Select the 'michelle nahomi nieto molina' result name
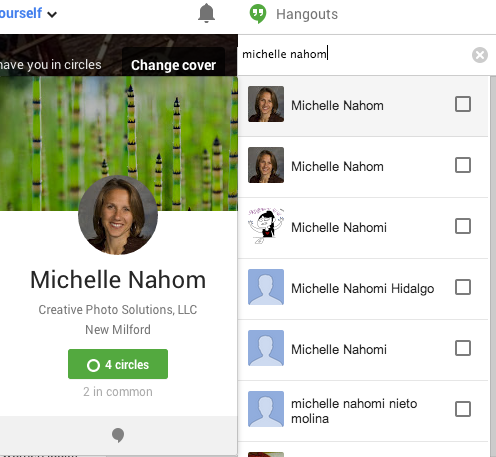496x457 pixels. (x=354, y=411)
